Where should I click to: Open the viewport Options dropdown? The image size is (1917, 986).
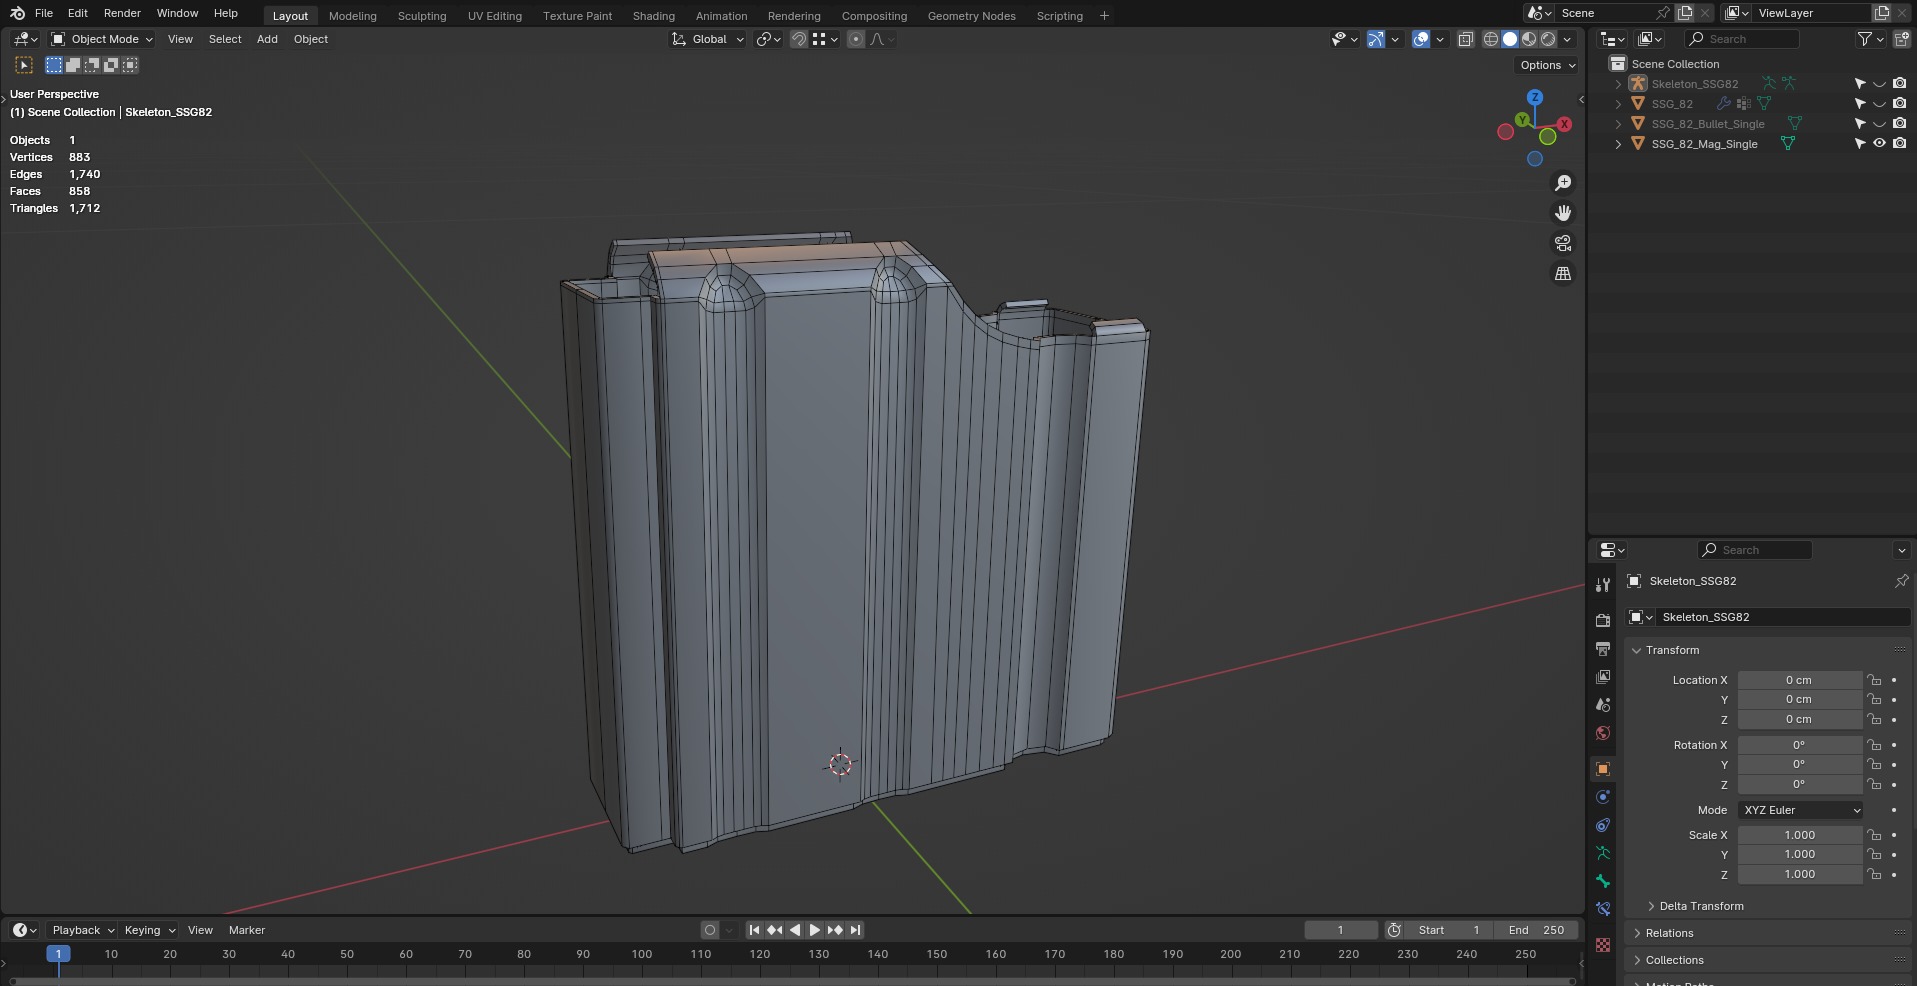(1547, 65)
